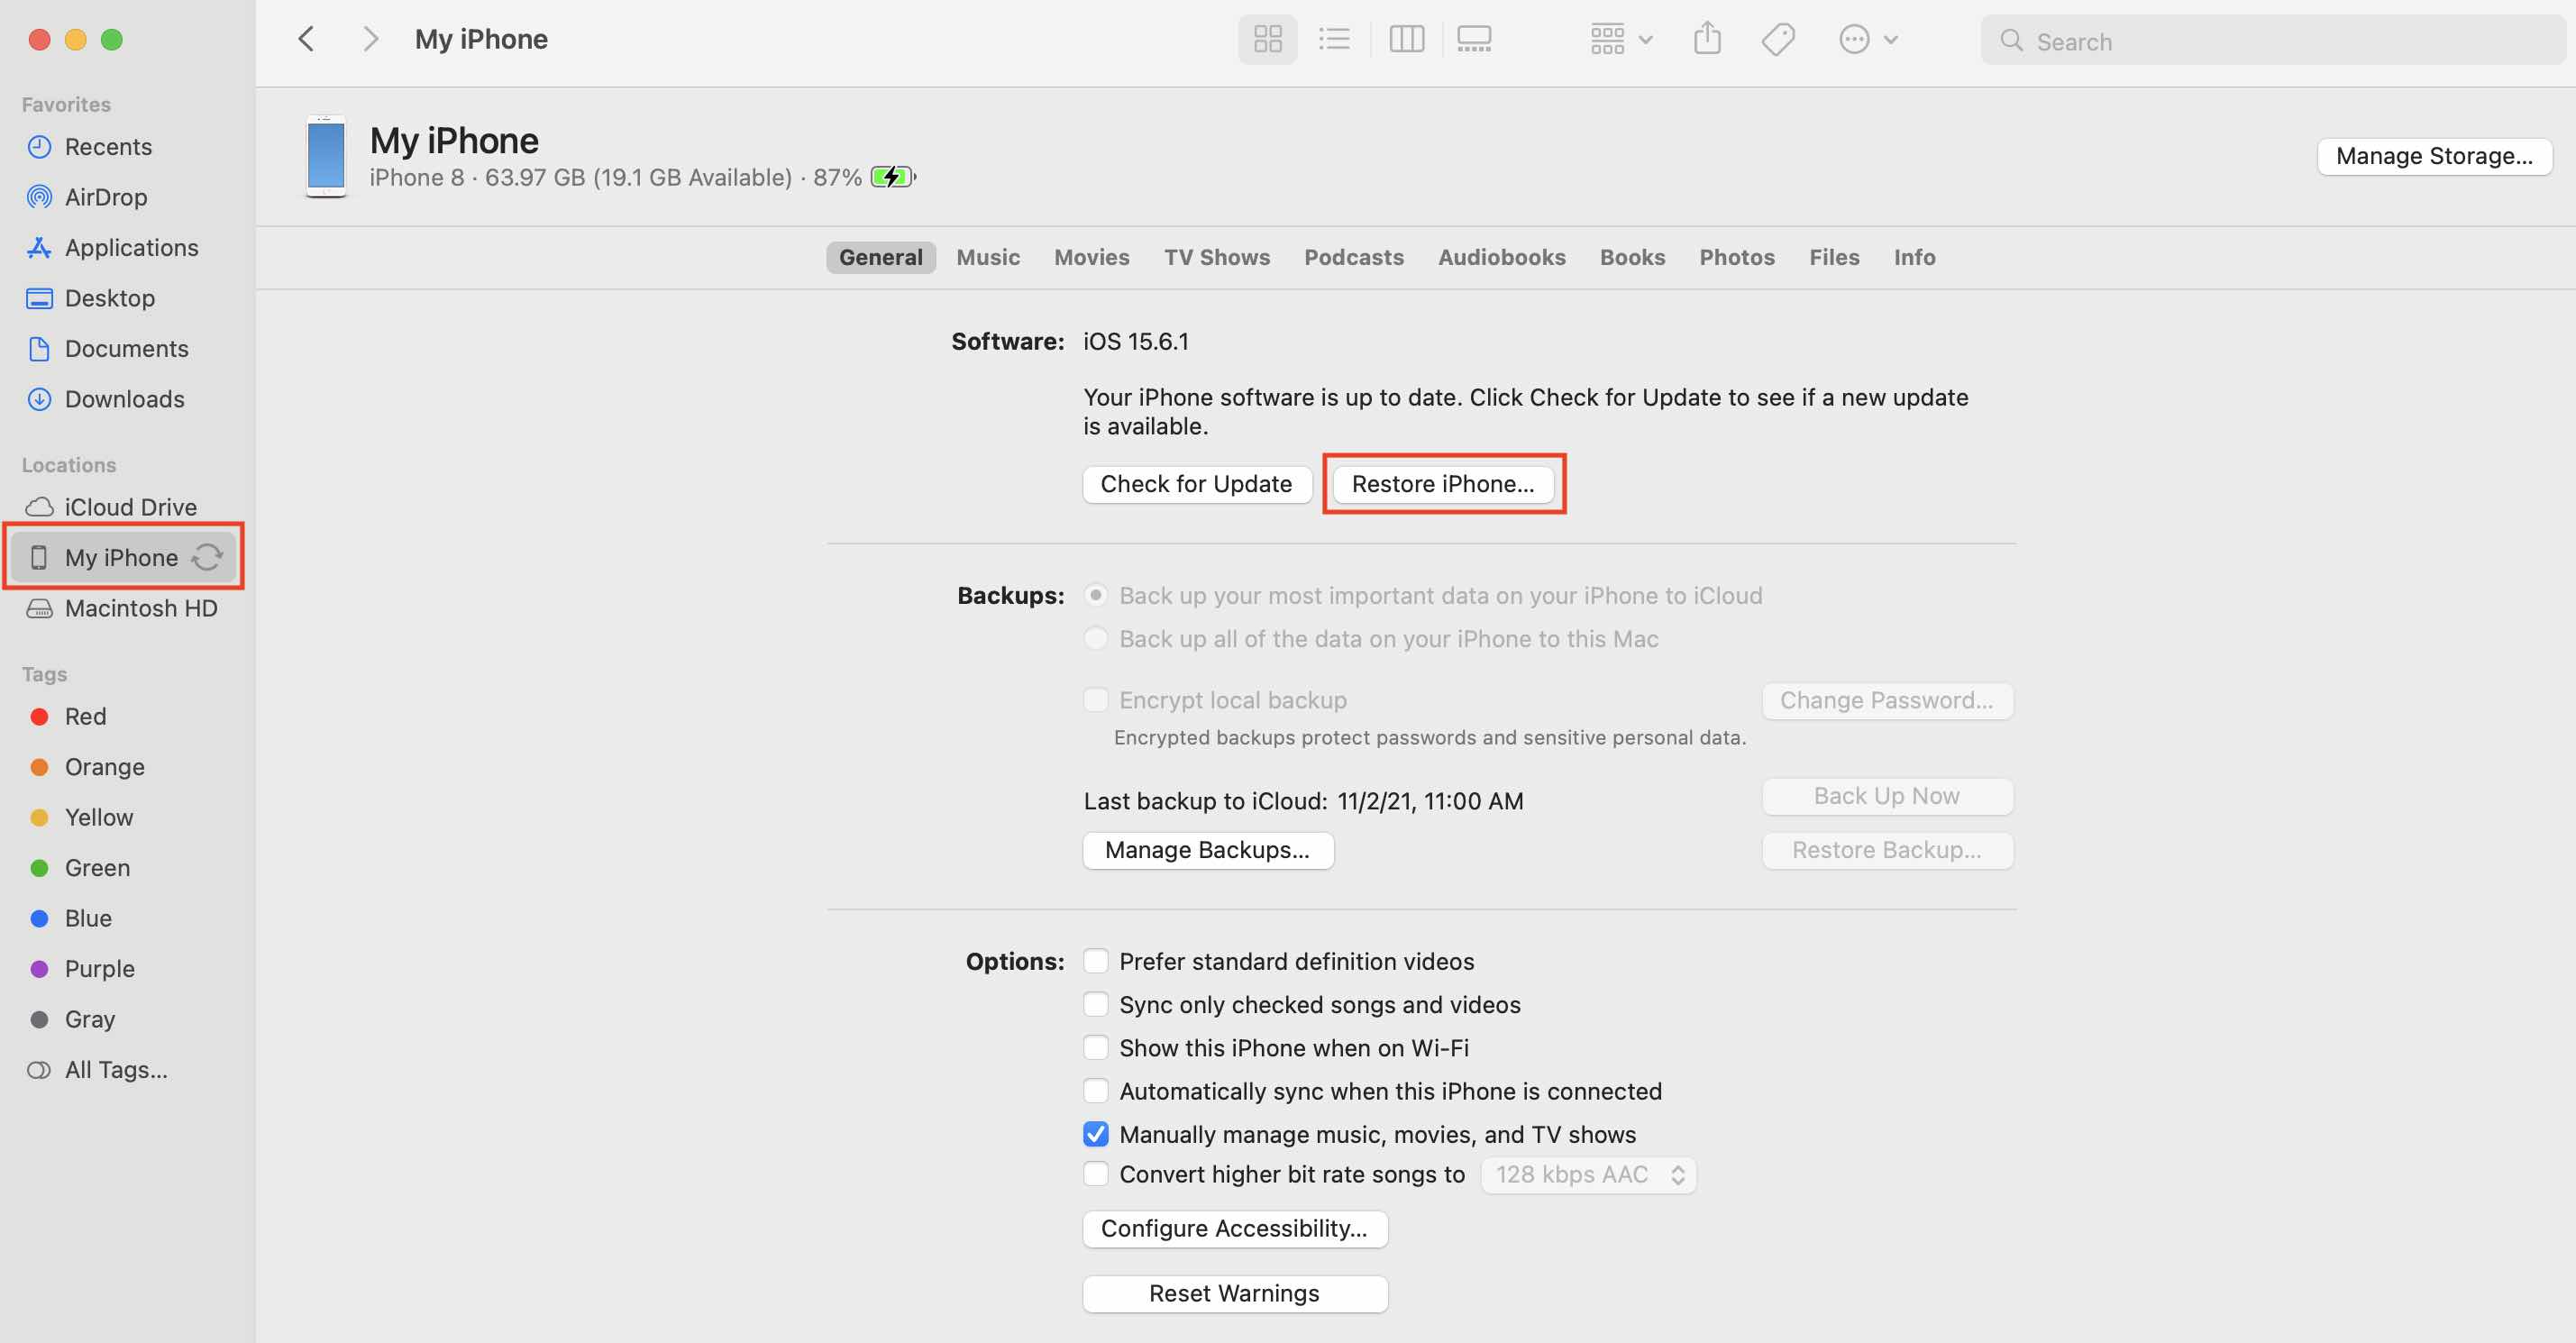Click Configure Accessibility… button
The height and width of the screenshot is (1343, 2576).
coord(1234,1228)
